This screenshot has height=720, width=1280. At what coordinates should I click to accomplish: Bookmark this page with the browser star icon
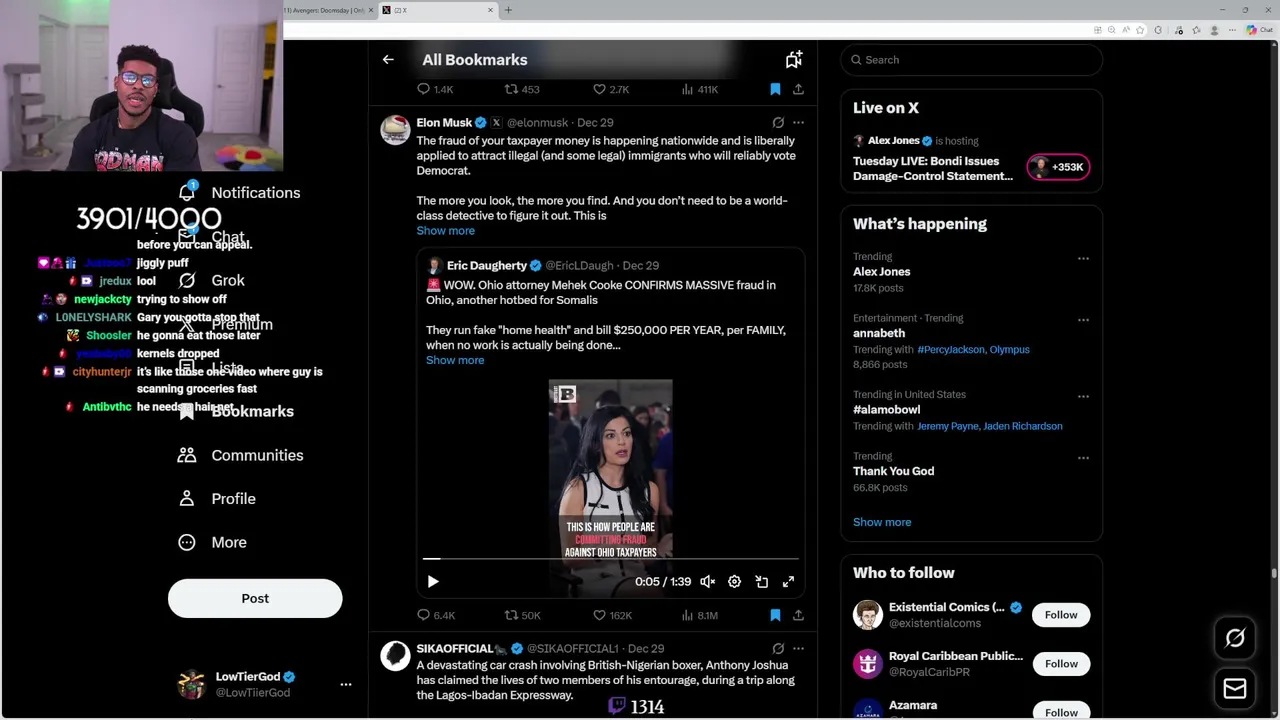point(1140,30)
